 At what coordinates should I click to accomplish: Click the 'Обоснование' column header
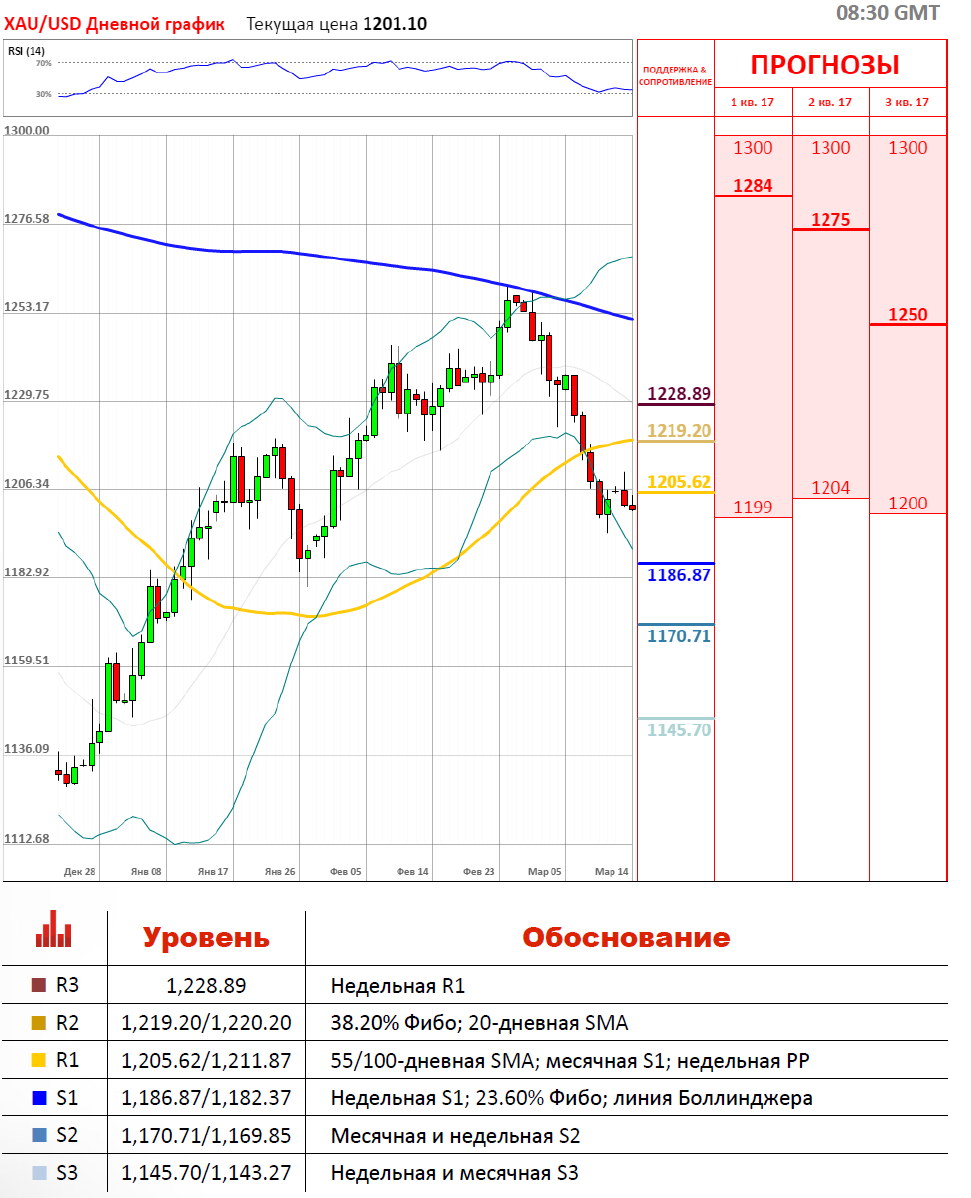tap(626, 938)
